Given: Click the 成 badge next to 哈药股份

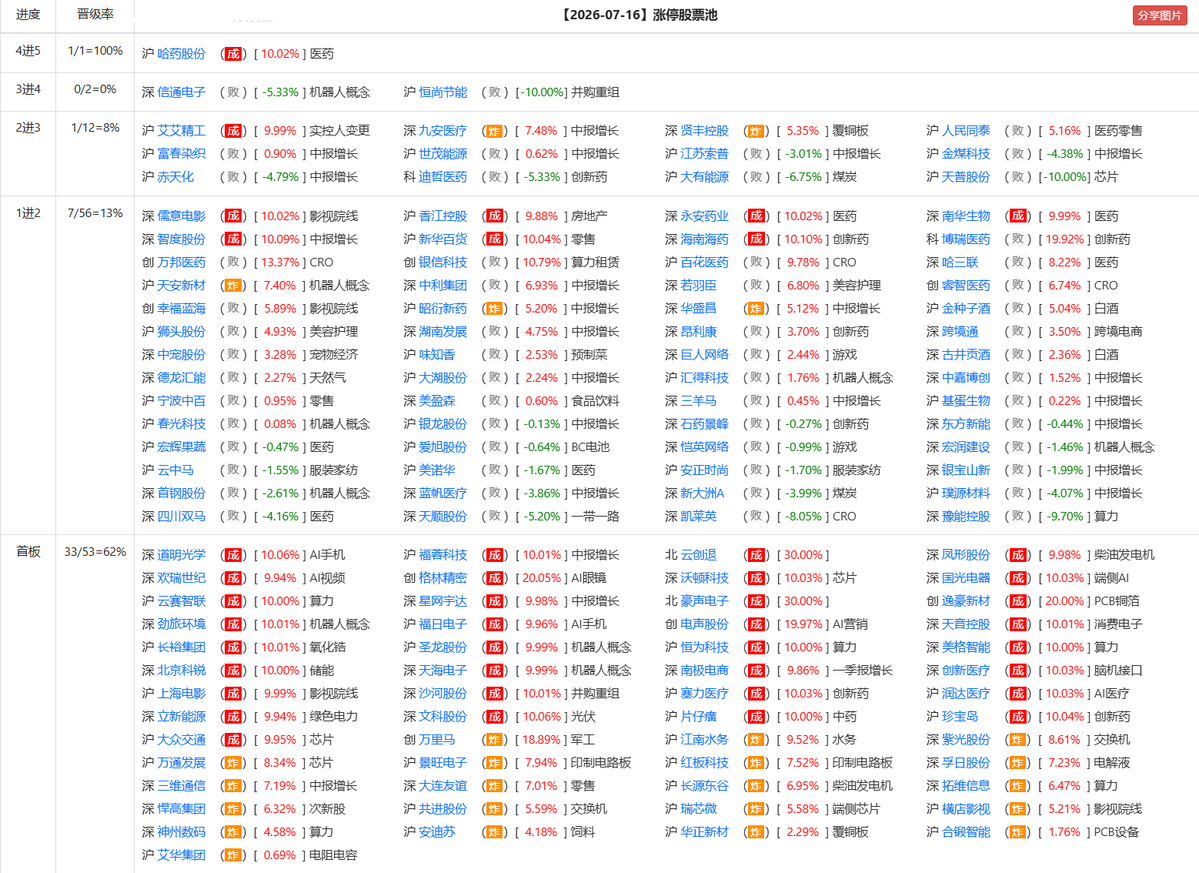Looking at the screenshot, I should click(233, 54).
